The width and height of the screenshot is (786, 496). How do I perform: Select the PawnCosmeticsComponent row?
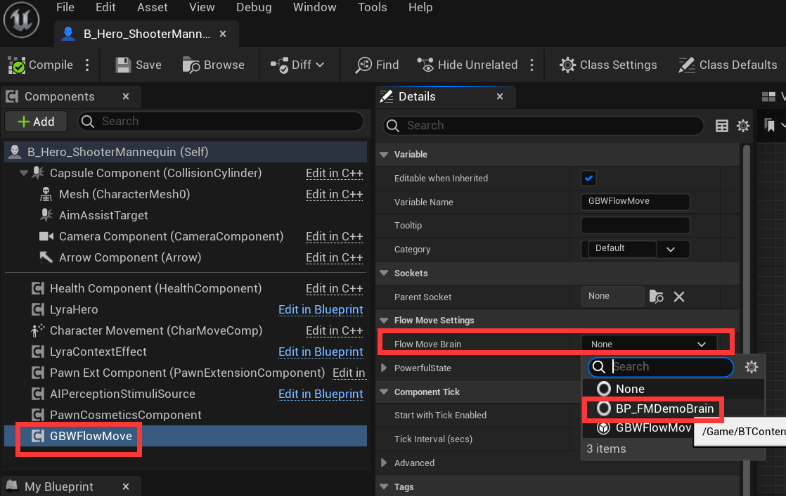[x=125, y=415]
